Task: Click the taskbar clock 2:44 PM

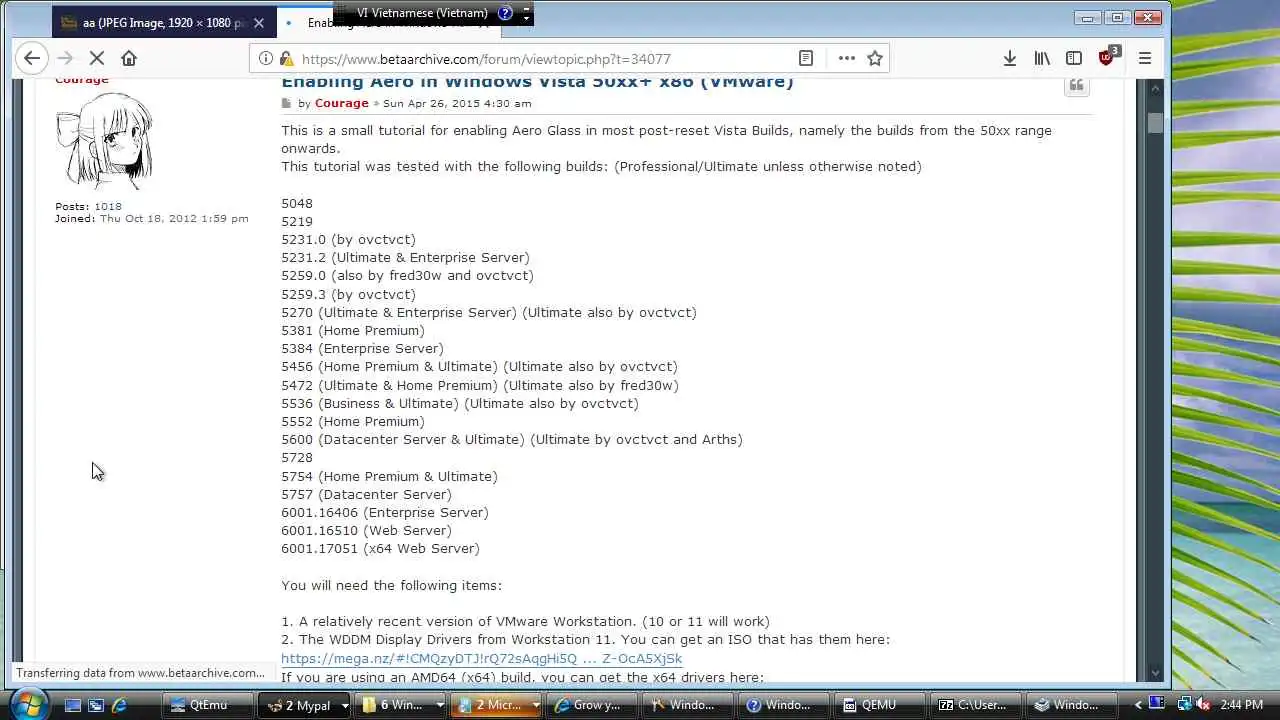Action: (x=1242, y=705)
